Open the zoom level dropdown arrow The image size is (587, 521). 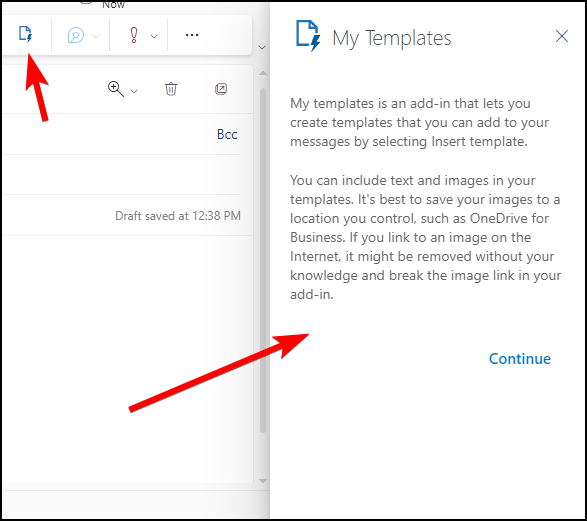134,91
